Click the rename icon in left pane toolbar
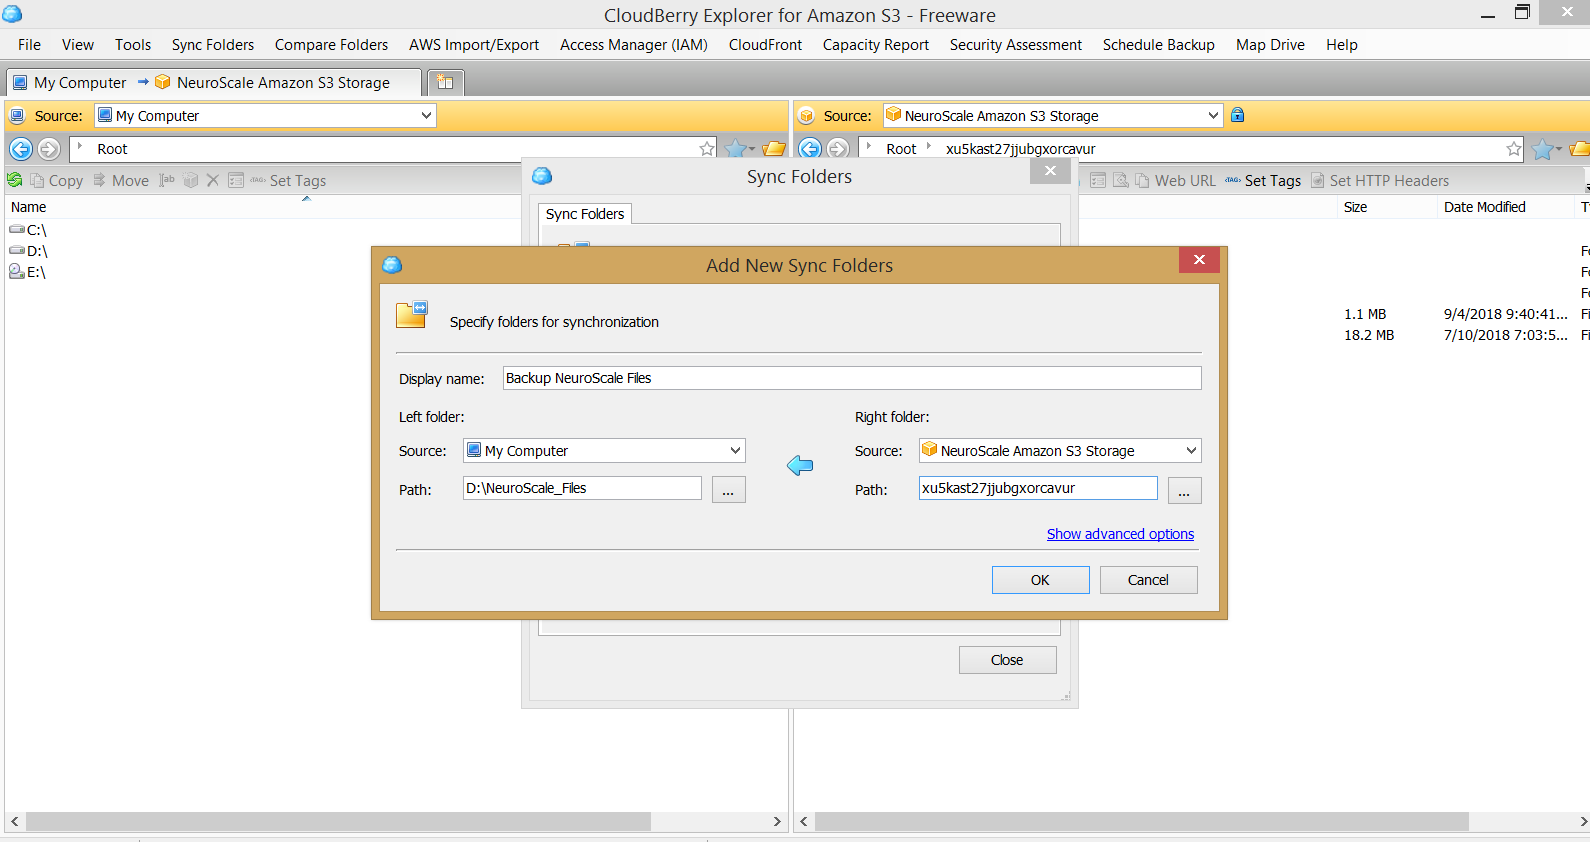 coord(167,180)
